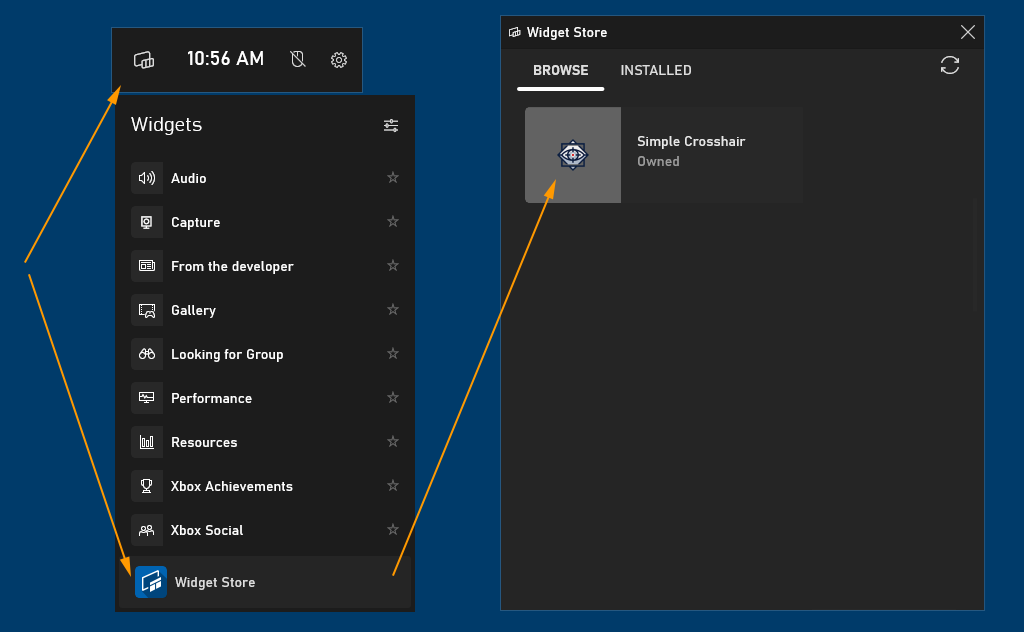The height and width of the screenshot is (632, 1024).
Task: Open the Widget Store entry
Action: click(x=264, y=582)
